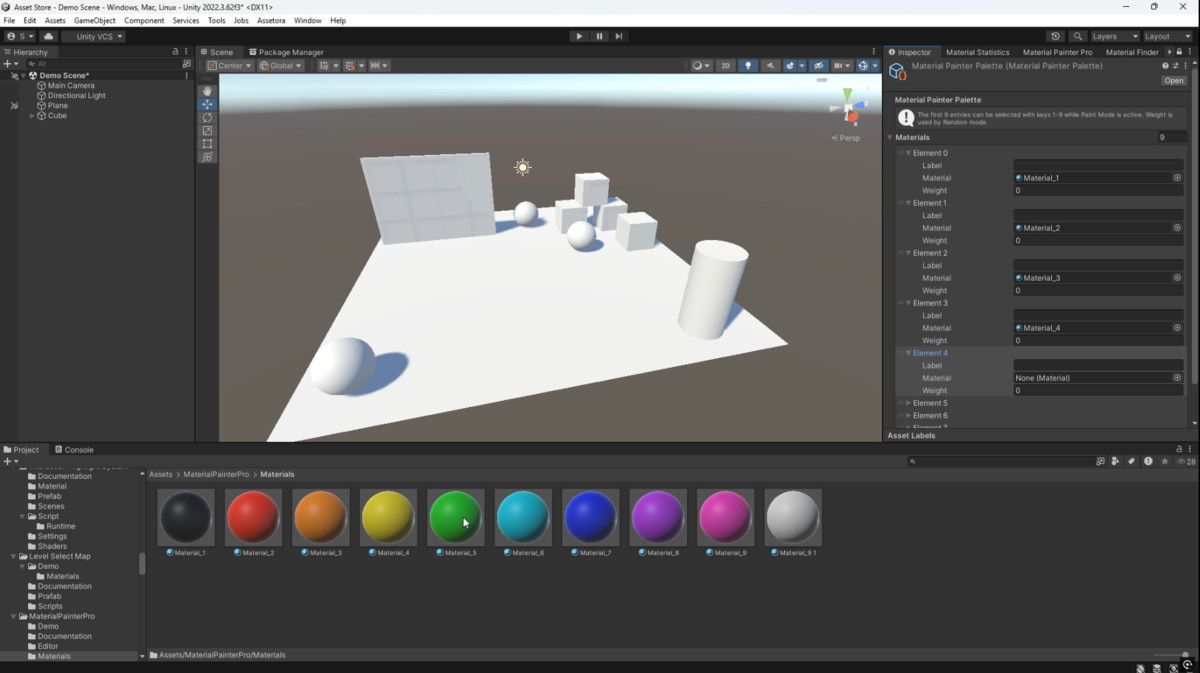The width and height of the screenshot is (1200, 673).
Task: Select the green Material_5 thumbnail
Action: (455, 517)
